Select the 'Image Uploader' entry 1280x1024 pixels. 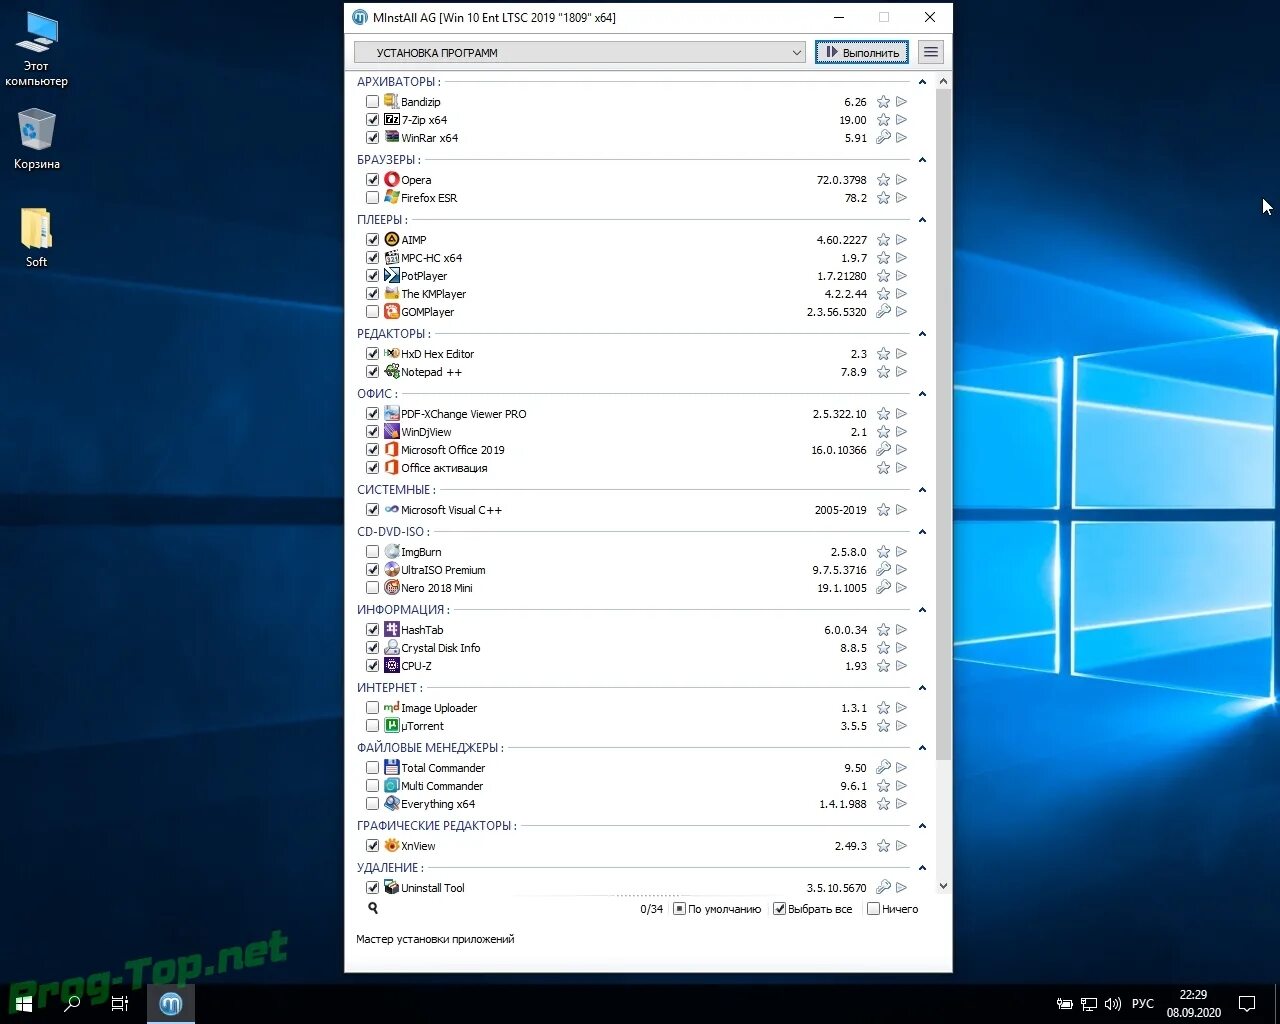pyautogui.click(x=439, y=708)
